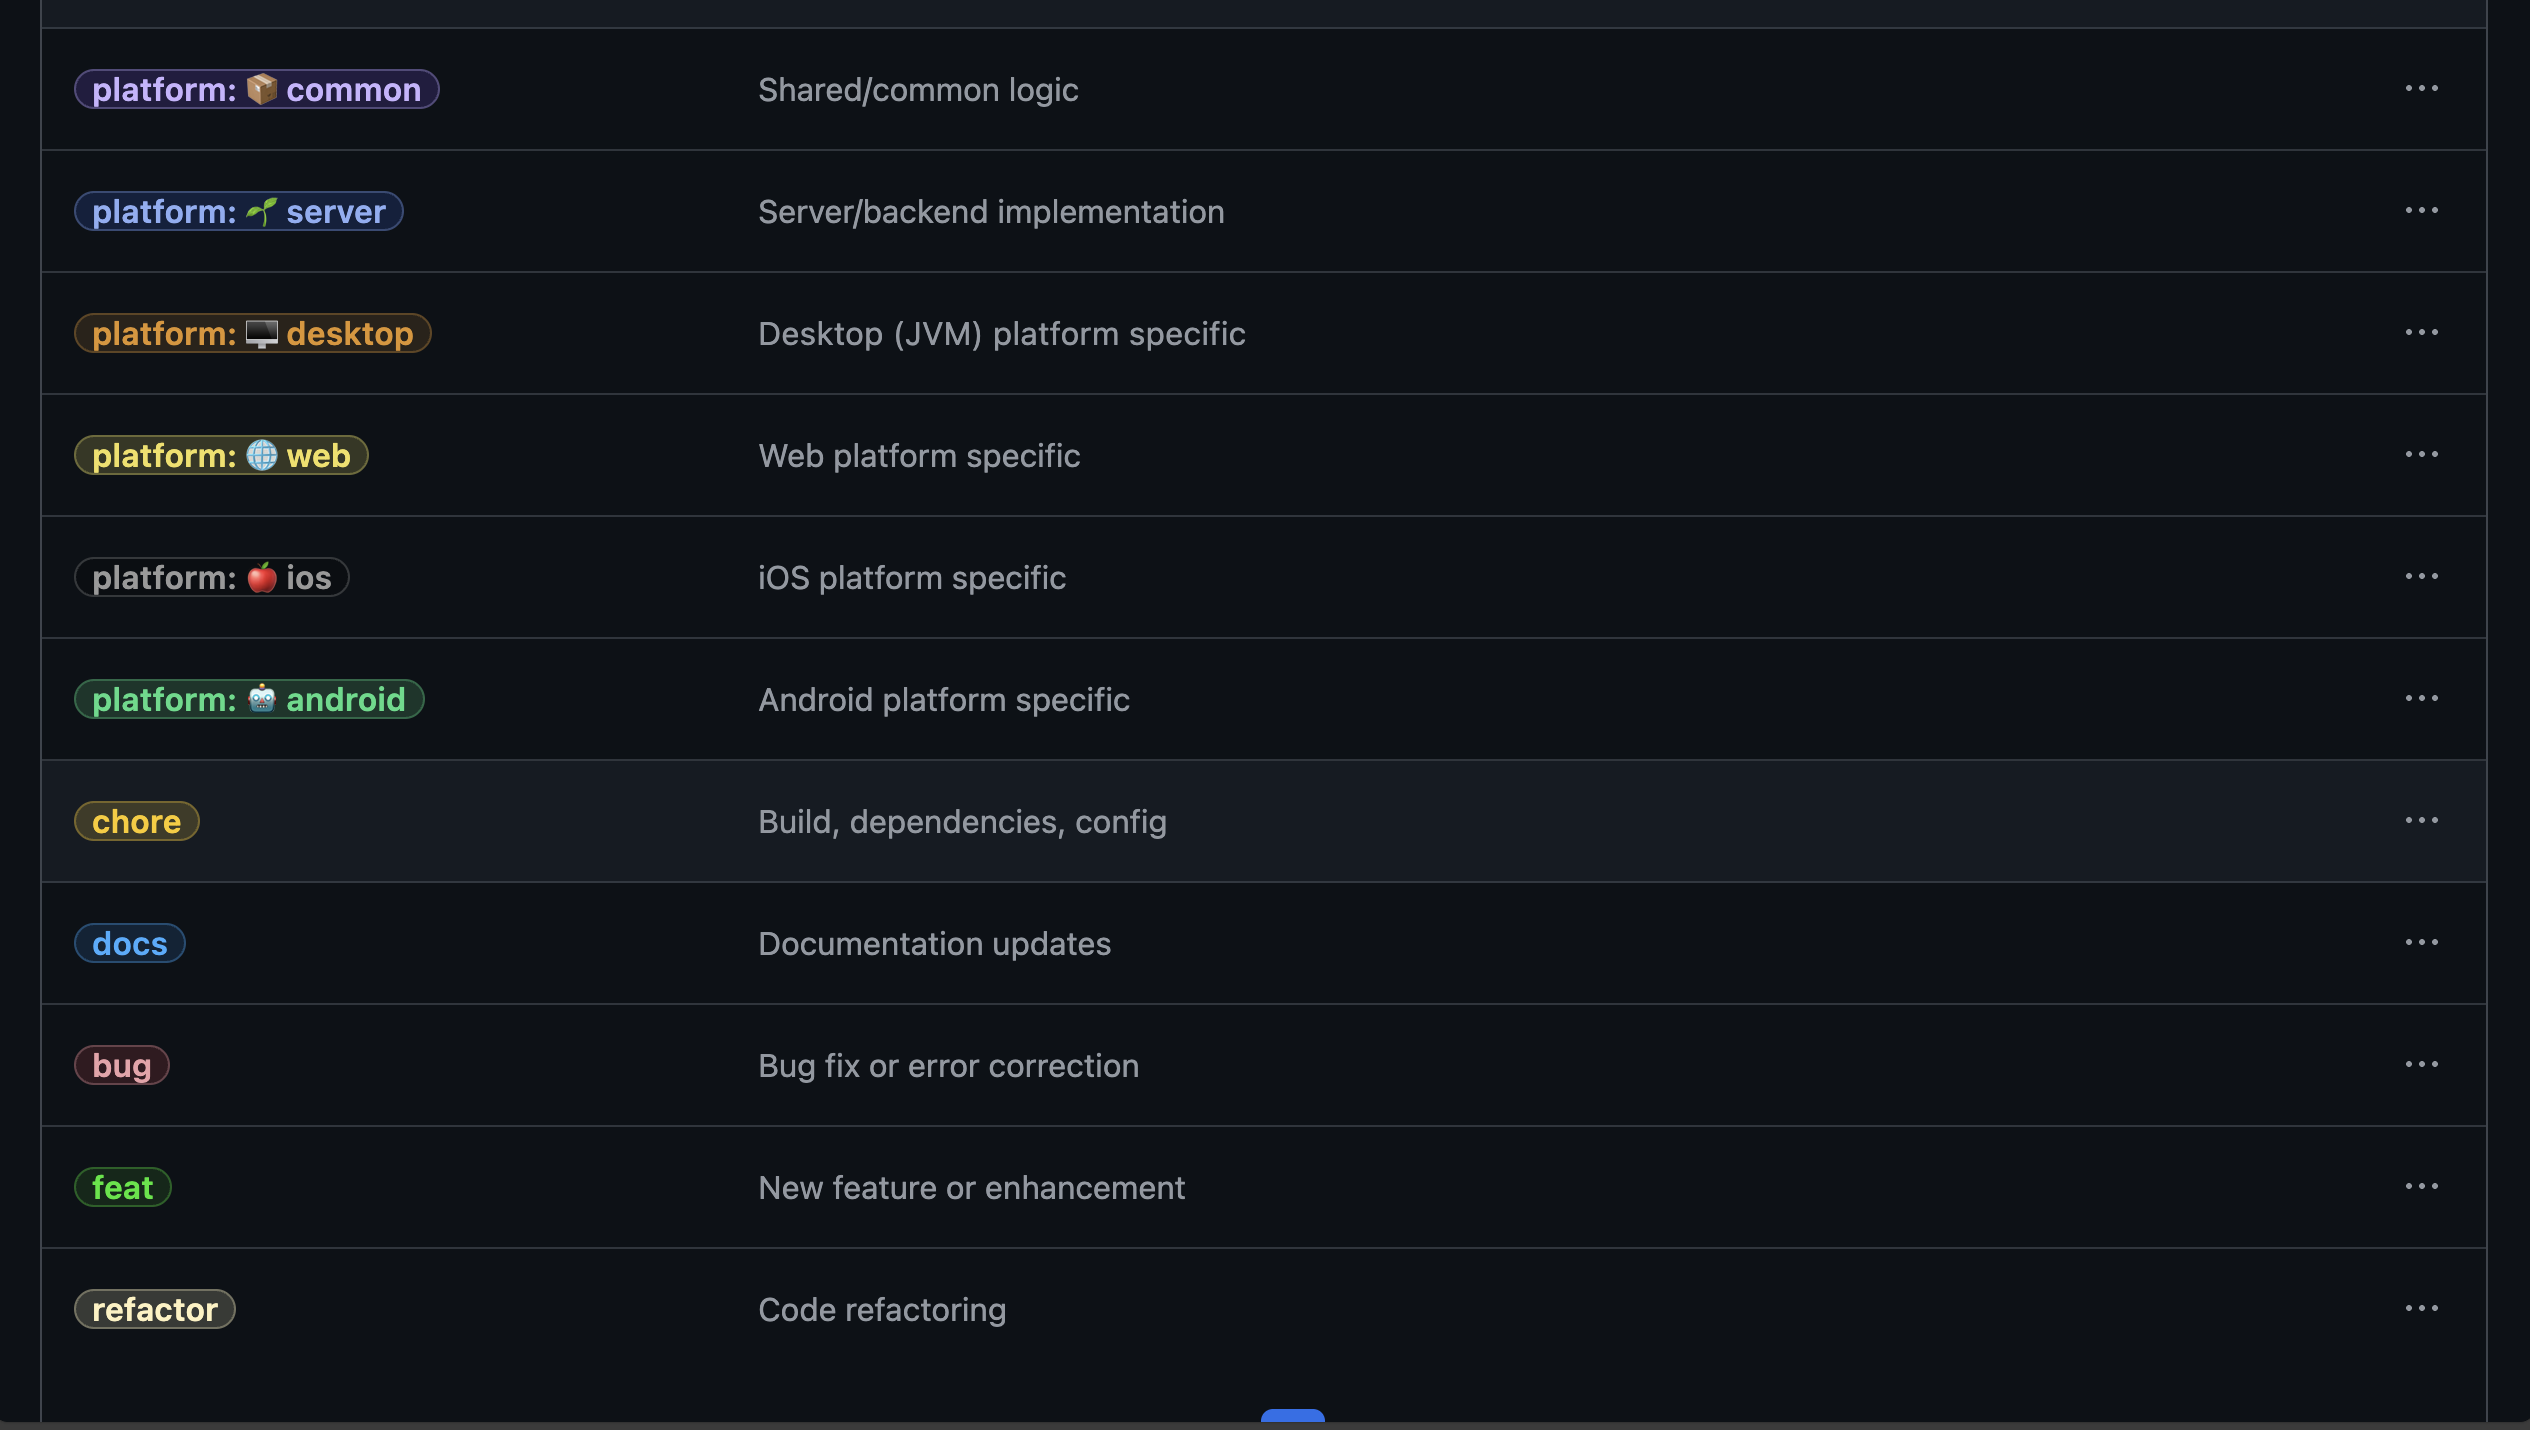Select the platform ios label badge
Viewport: 2530px width, 1430px height.
tap(211, 578)
